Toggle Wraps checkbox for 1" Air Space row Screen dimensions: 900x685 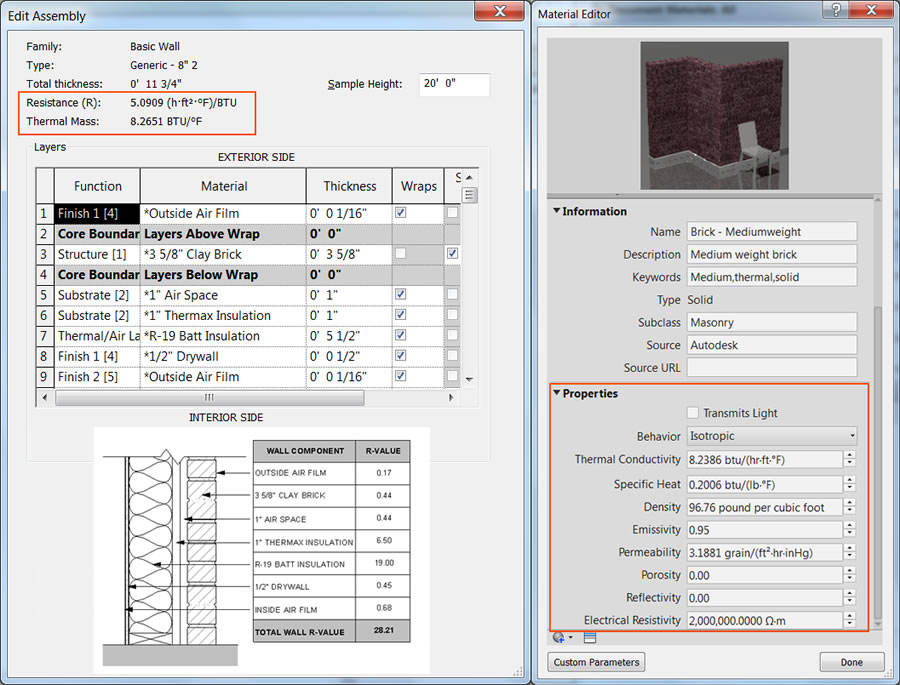pos(401,294)
